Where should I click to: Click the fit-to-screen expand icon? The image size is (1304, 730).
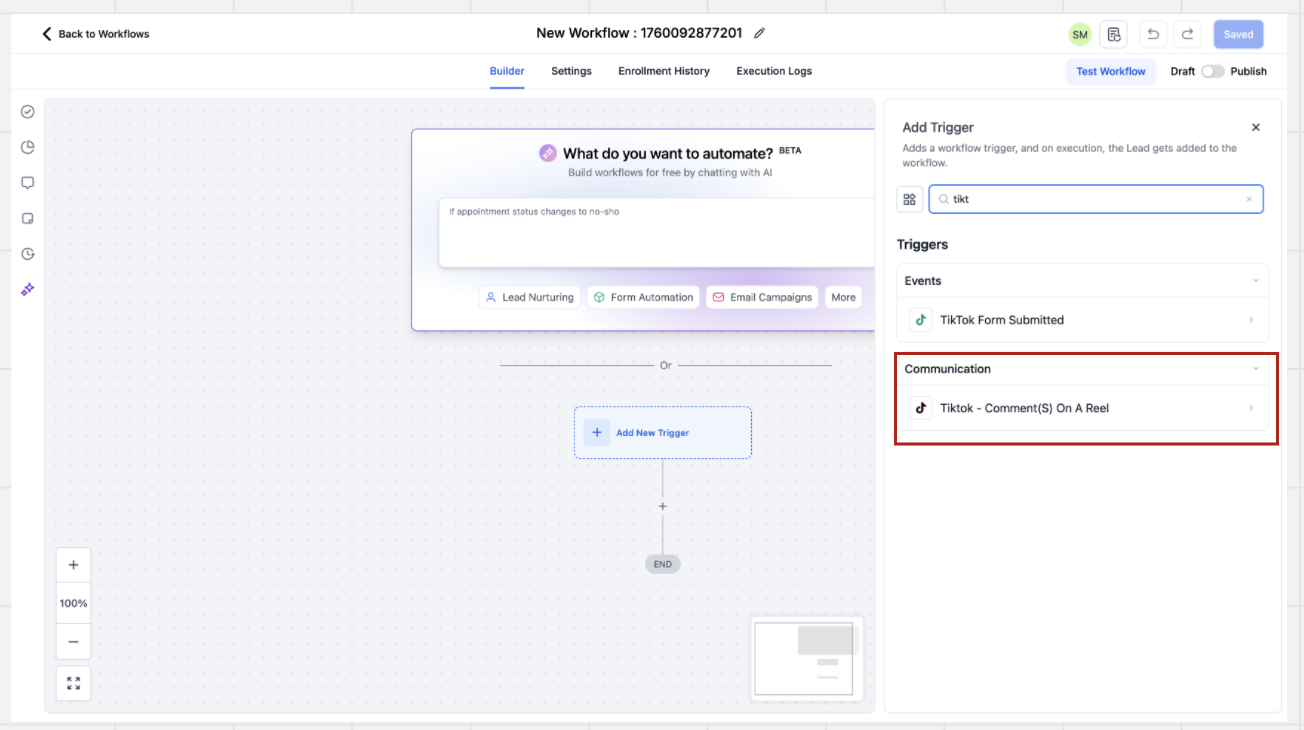tap(73, 683)
